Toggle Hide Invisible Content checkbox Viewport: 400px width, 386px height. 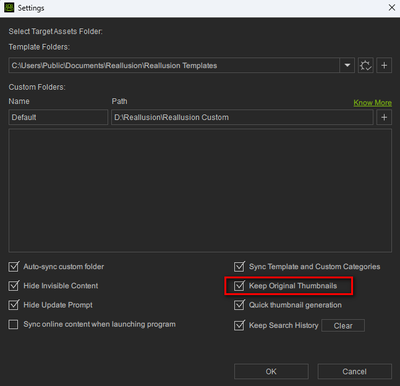pyautogui.click(x=14, y=286)
